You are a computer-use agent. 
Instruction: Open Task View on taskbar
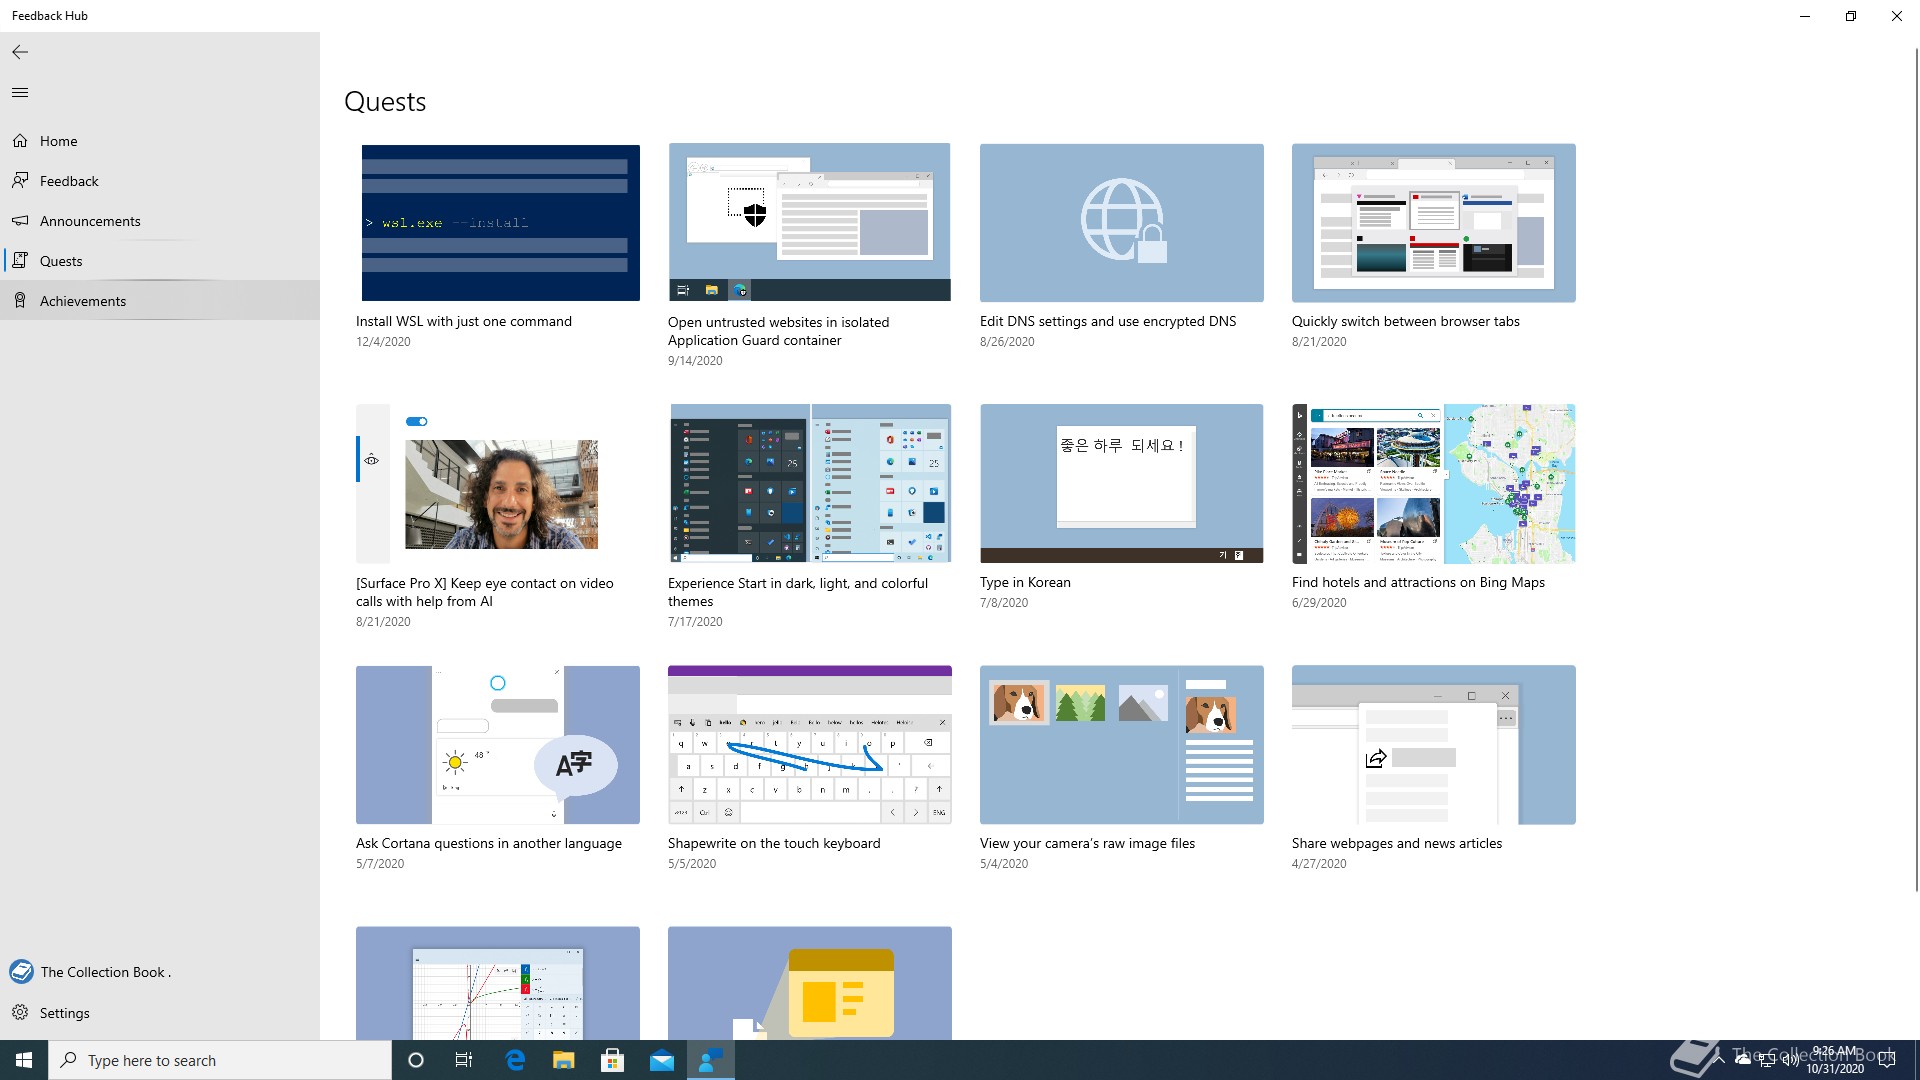(x=464, y=1060)
